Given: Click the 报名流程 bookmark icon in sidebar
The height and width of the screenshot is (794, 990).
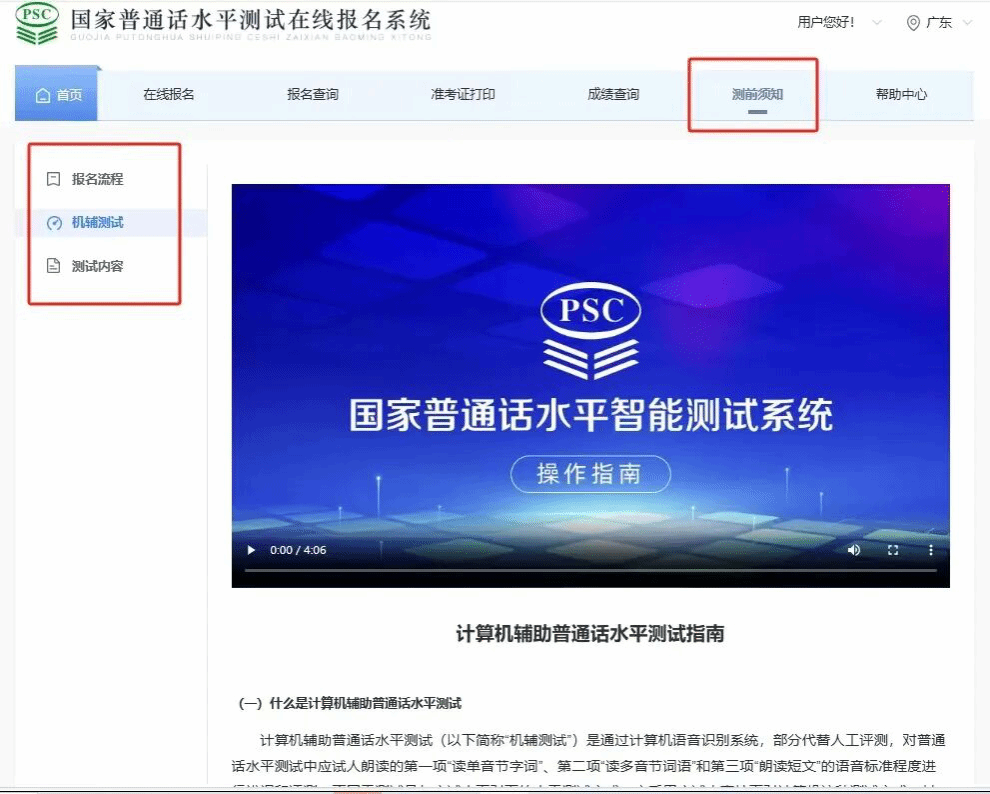Looking at the screenshot, I should coord(53,179).
